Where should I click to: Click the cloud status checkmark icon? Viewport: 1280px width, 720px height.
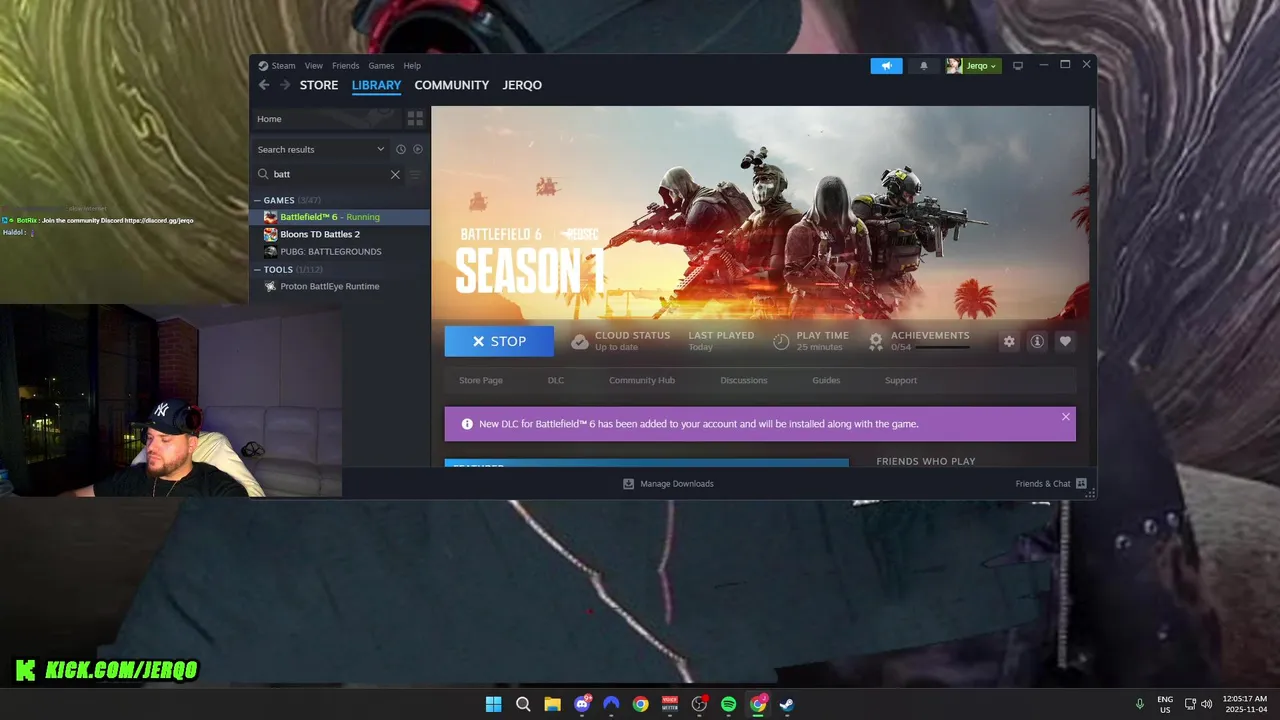579,341
